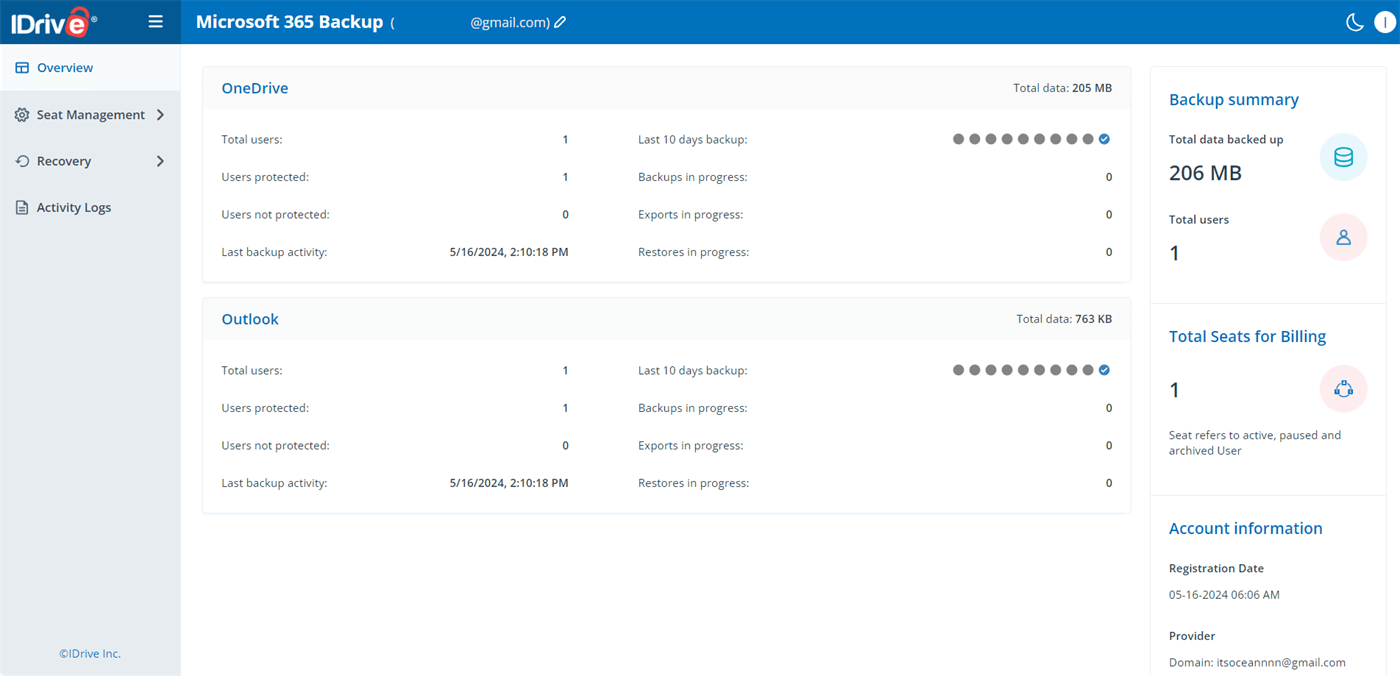Click Outlook Restores in progress label
The width and height of the screenshot is (1400, 676).
pyautogui.click(x=693, y=483)
